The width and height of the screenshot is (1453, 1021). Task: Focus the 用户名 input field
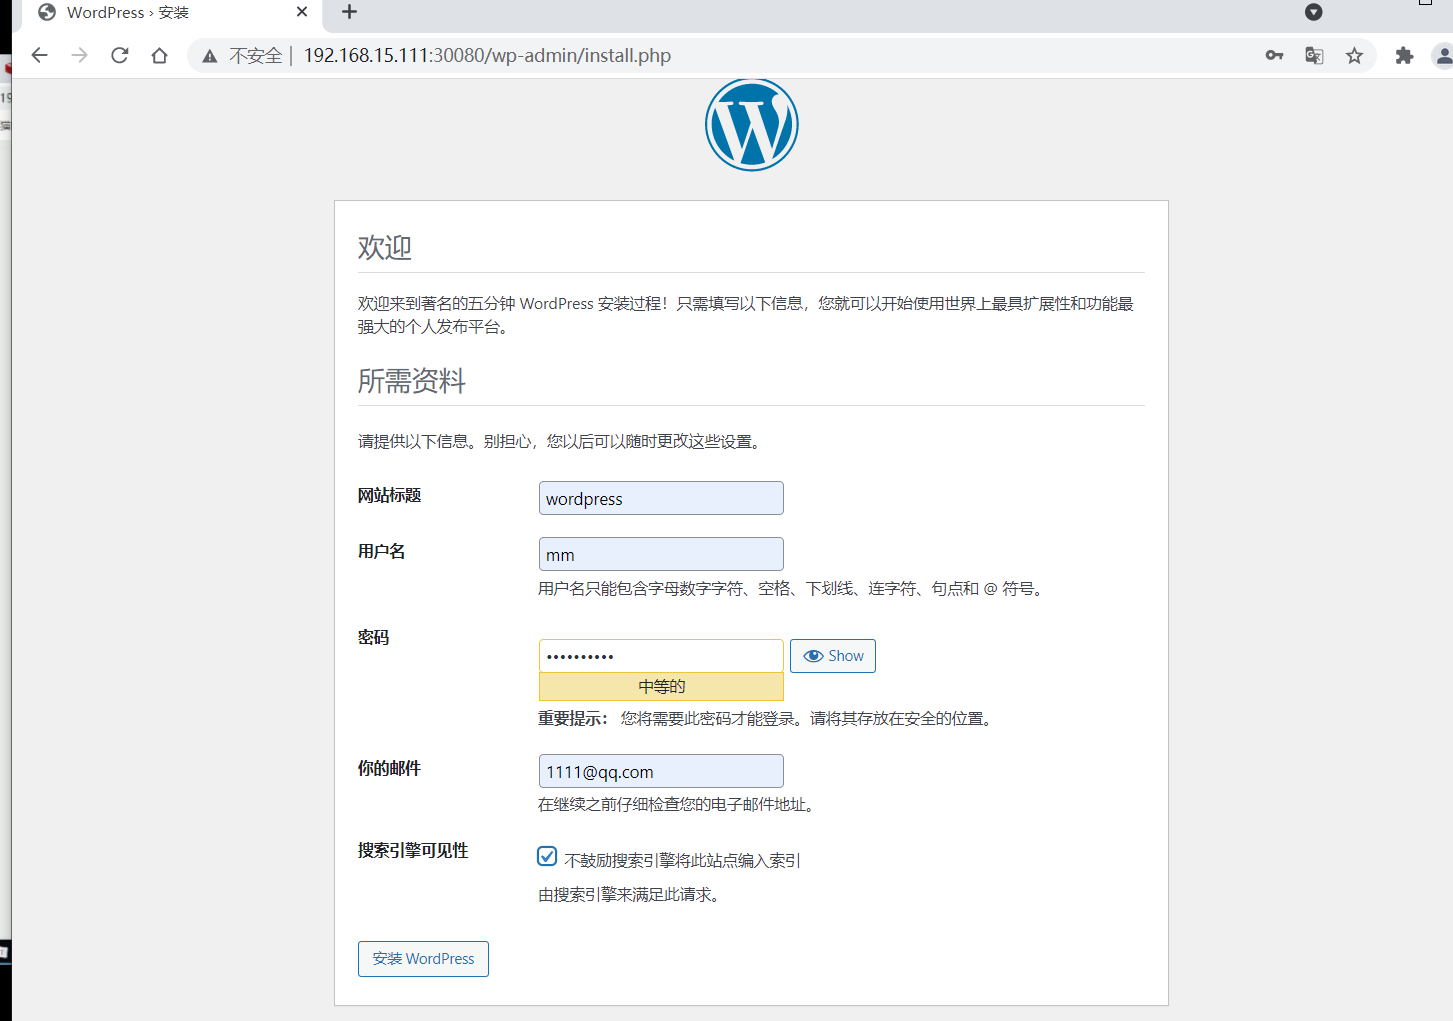[661, 554]
